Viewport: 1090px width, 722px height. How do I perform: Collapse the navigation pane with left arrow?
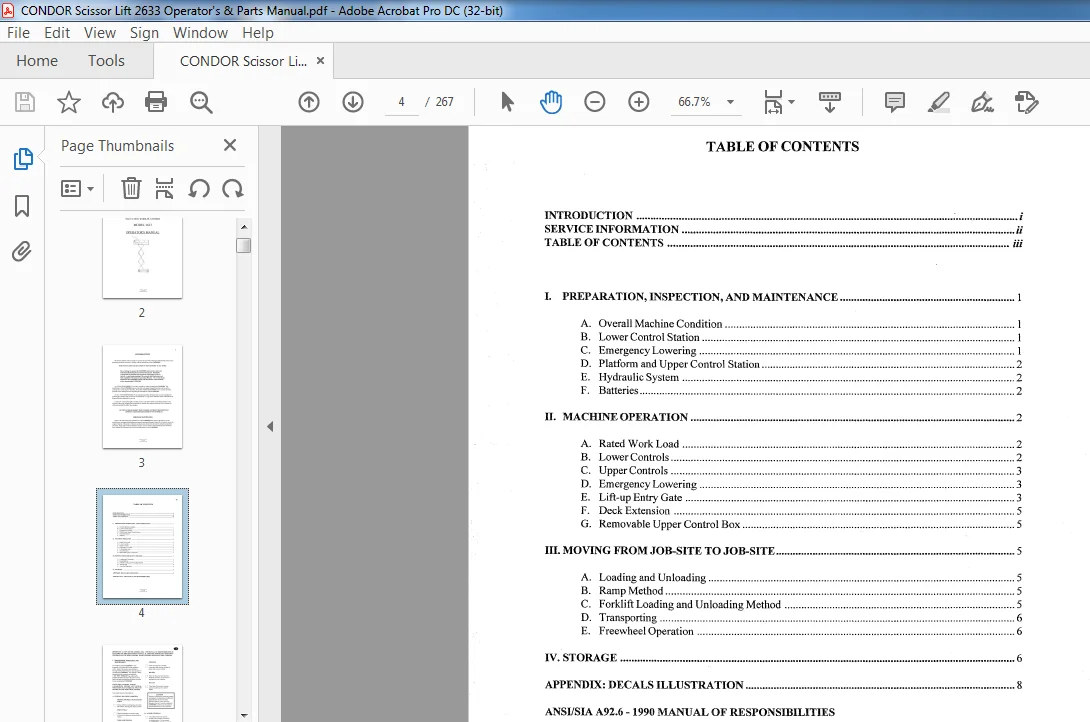pyautogui.click(x=270, y=427)
